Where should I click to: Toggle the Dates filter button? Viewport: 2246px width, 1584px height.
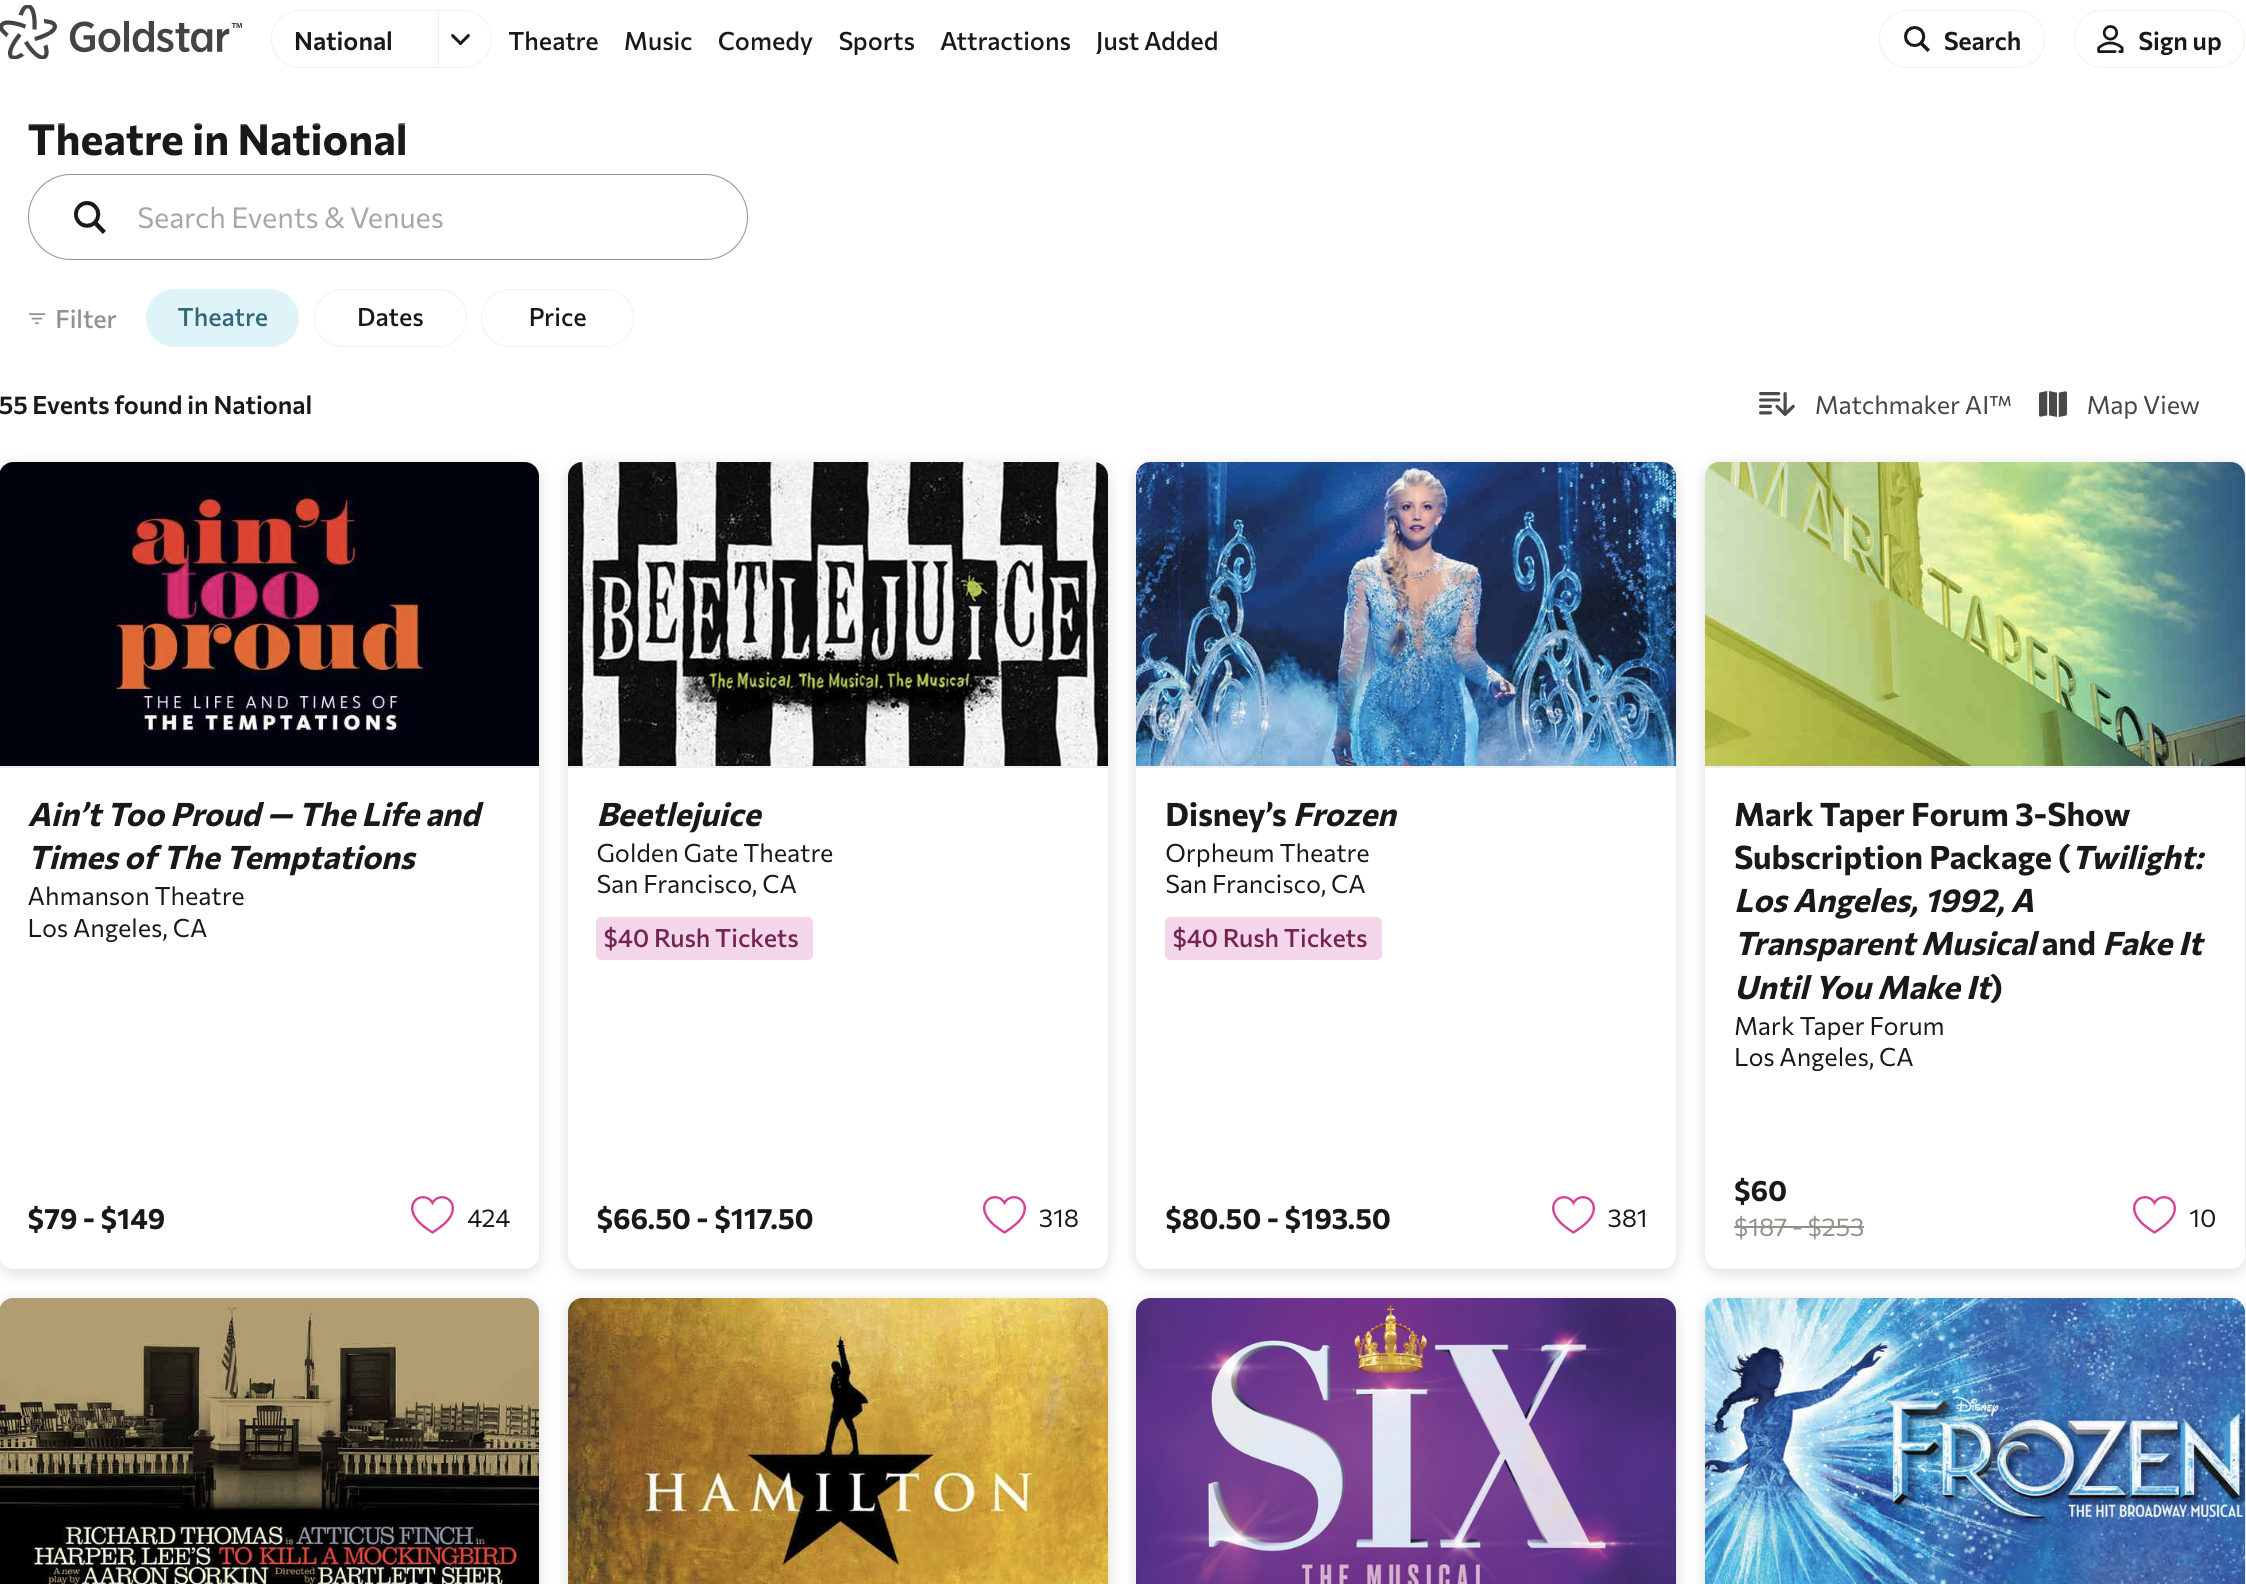(391, 317)
